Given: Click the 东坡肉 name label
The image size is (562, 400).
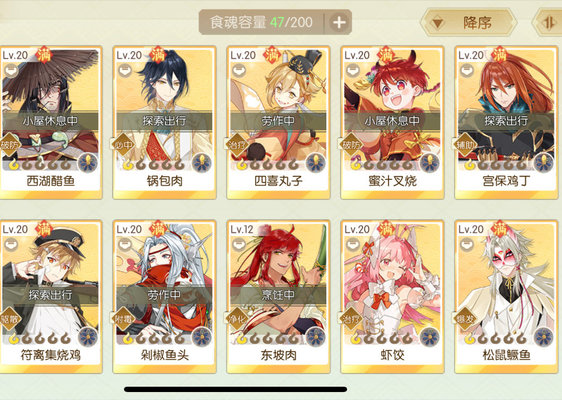Looking at the screenshot, I should coord(278,355).
